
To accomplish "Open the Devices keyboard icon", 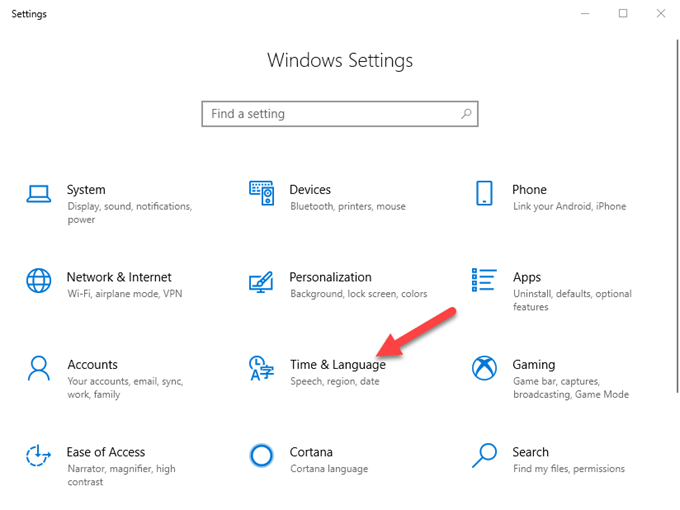I will 261,192.
